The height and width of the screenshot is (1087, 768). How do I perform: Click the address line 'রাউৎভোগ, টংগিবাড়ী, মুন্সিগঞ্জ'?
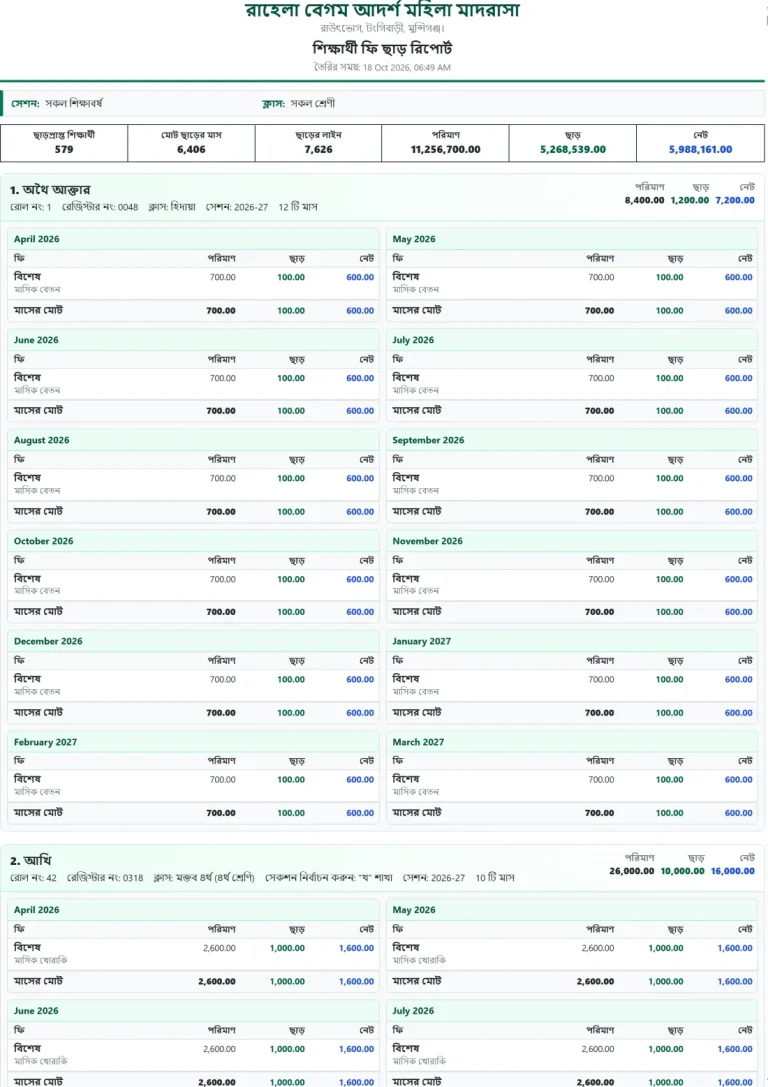[x=382, y=28]
